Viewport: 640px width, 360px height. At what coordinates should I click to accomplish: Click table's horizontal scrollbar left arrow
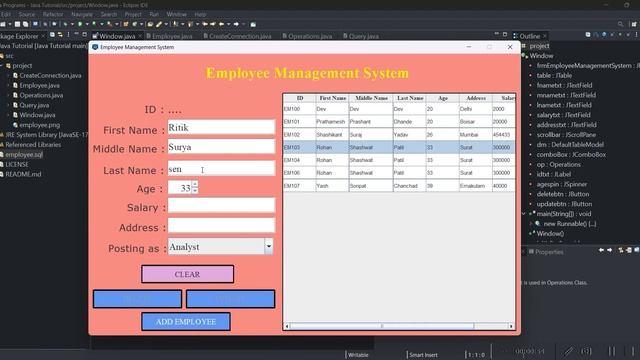point(287,326)
